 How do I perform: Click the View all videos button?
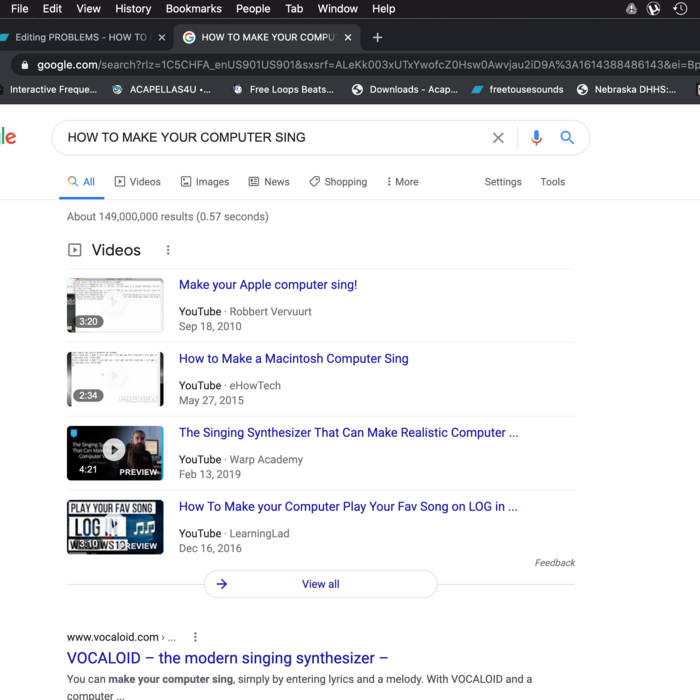(x=320, y=584)
